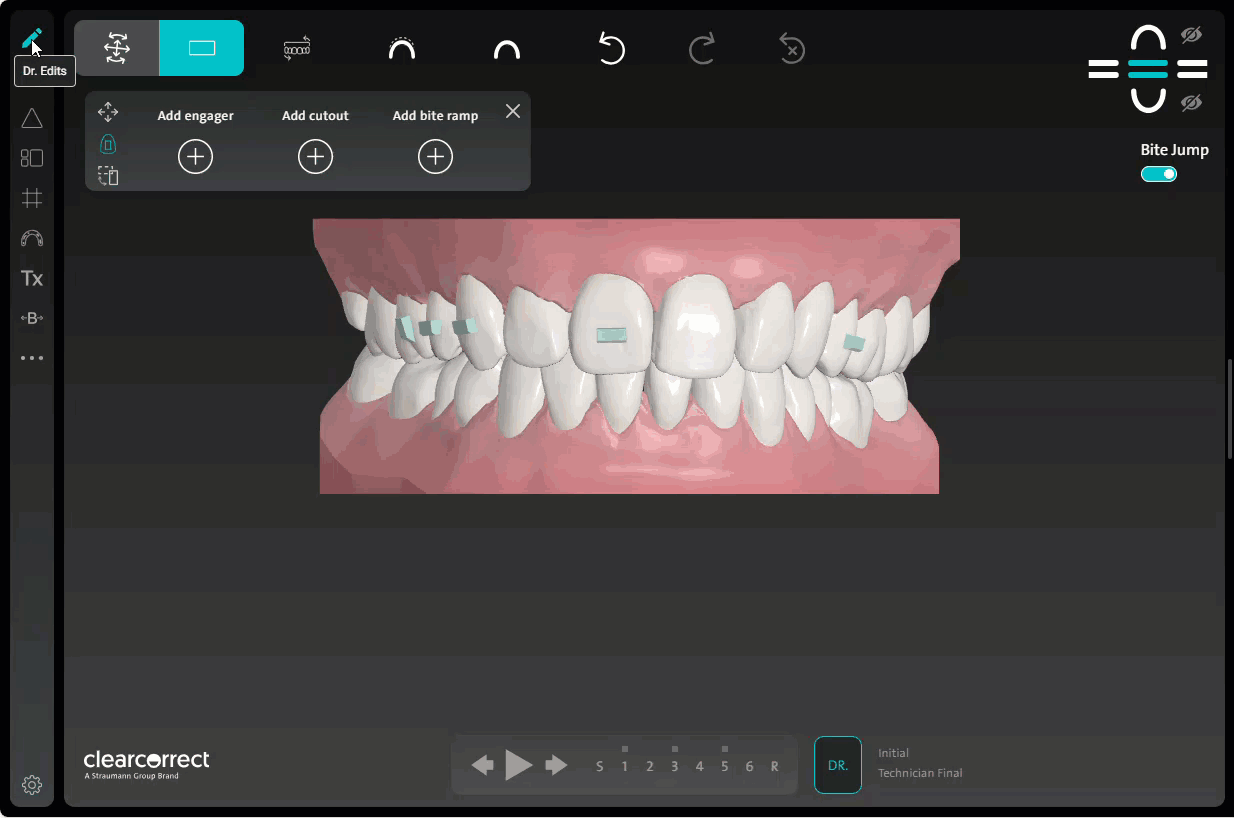Select the grid overlay tool in sidebar
Screen dimensions: 1234x818
click(x=31, y=198)
